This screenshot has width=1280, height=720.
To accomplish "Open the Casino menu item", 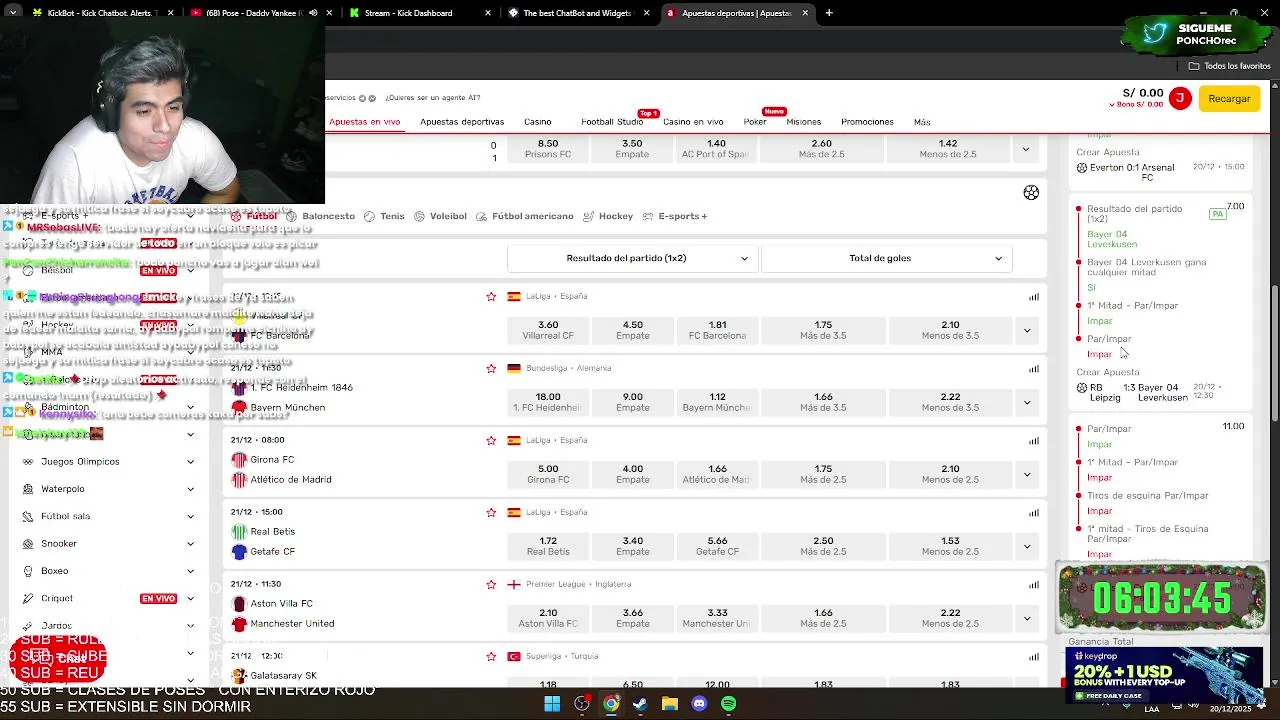I will (537, 122).
